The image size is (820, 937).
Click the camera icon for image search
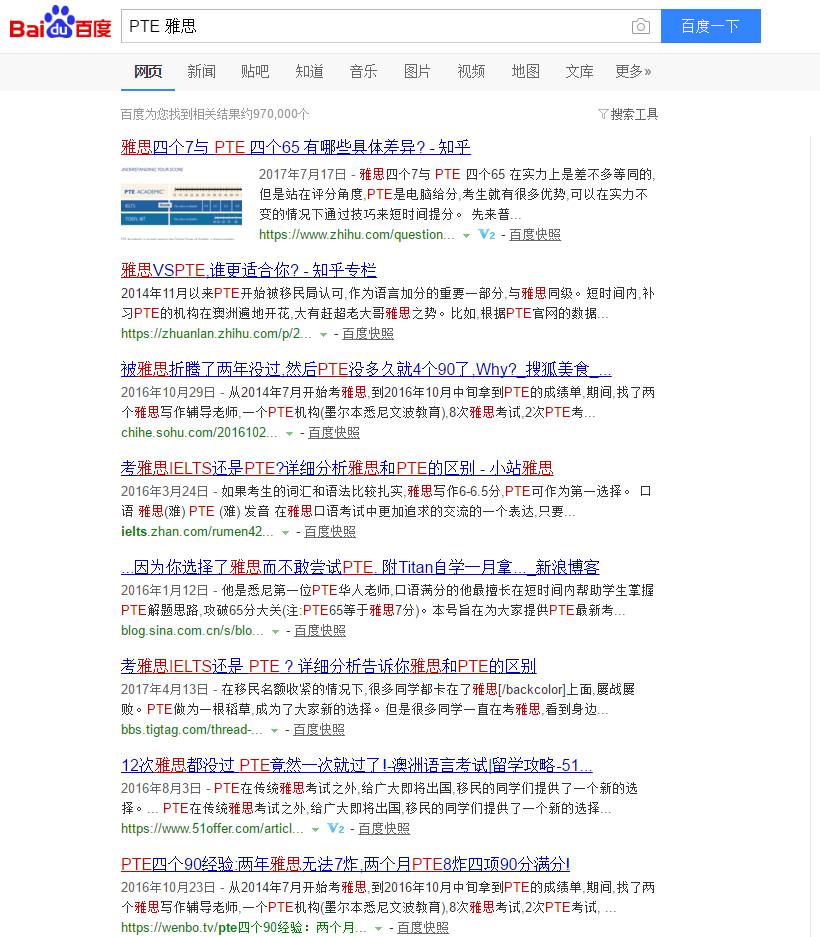pos(641,26)
